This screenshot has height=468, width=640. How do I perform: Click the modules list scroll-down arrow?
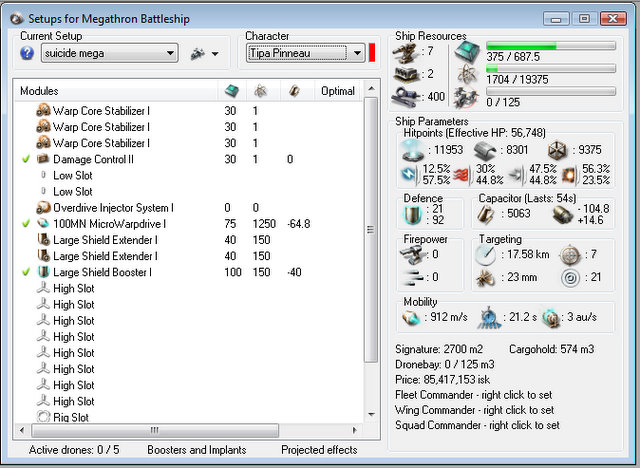(x=371, y=415)
